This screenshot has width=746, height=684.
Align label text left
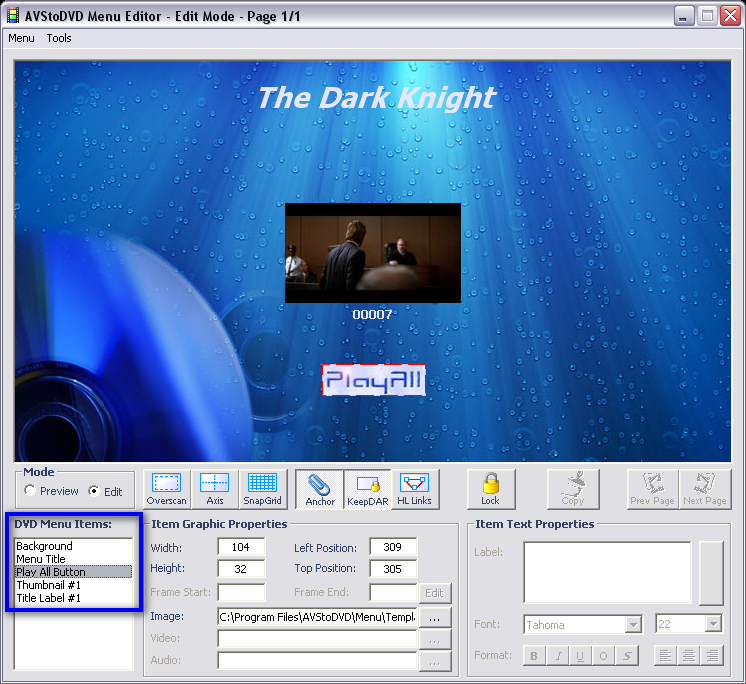[x=666, y=655]
